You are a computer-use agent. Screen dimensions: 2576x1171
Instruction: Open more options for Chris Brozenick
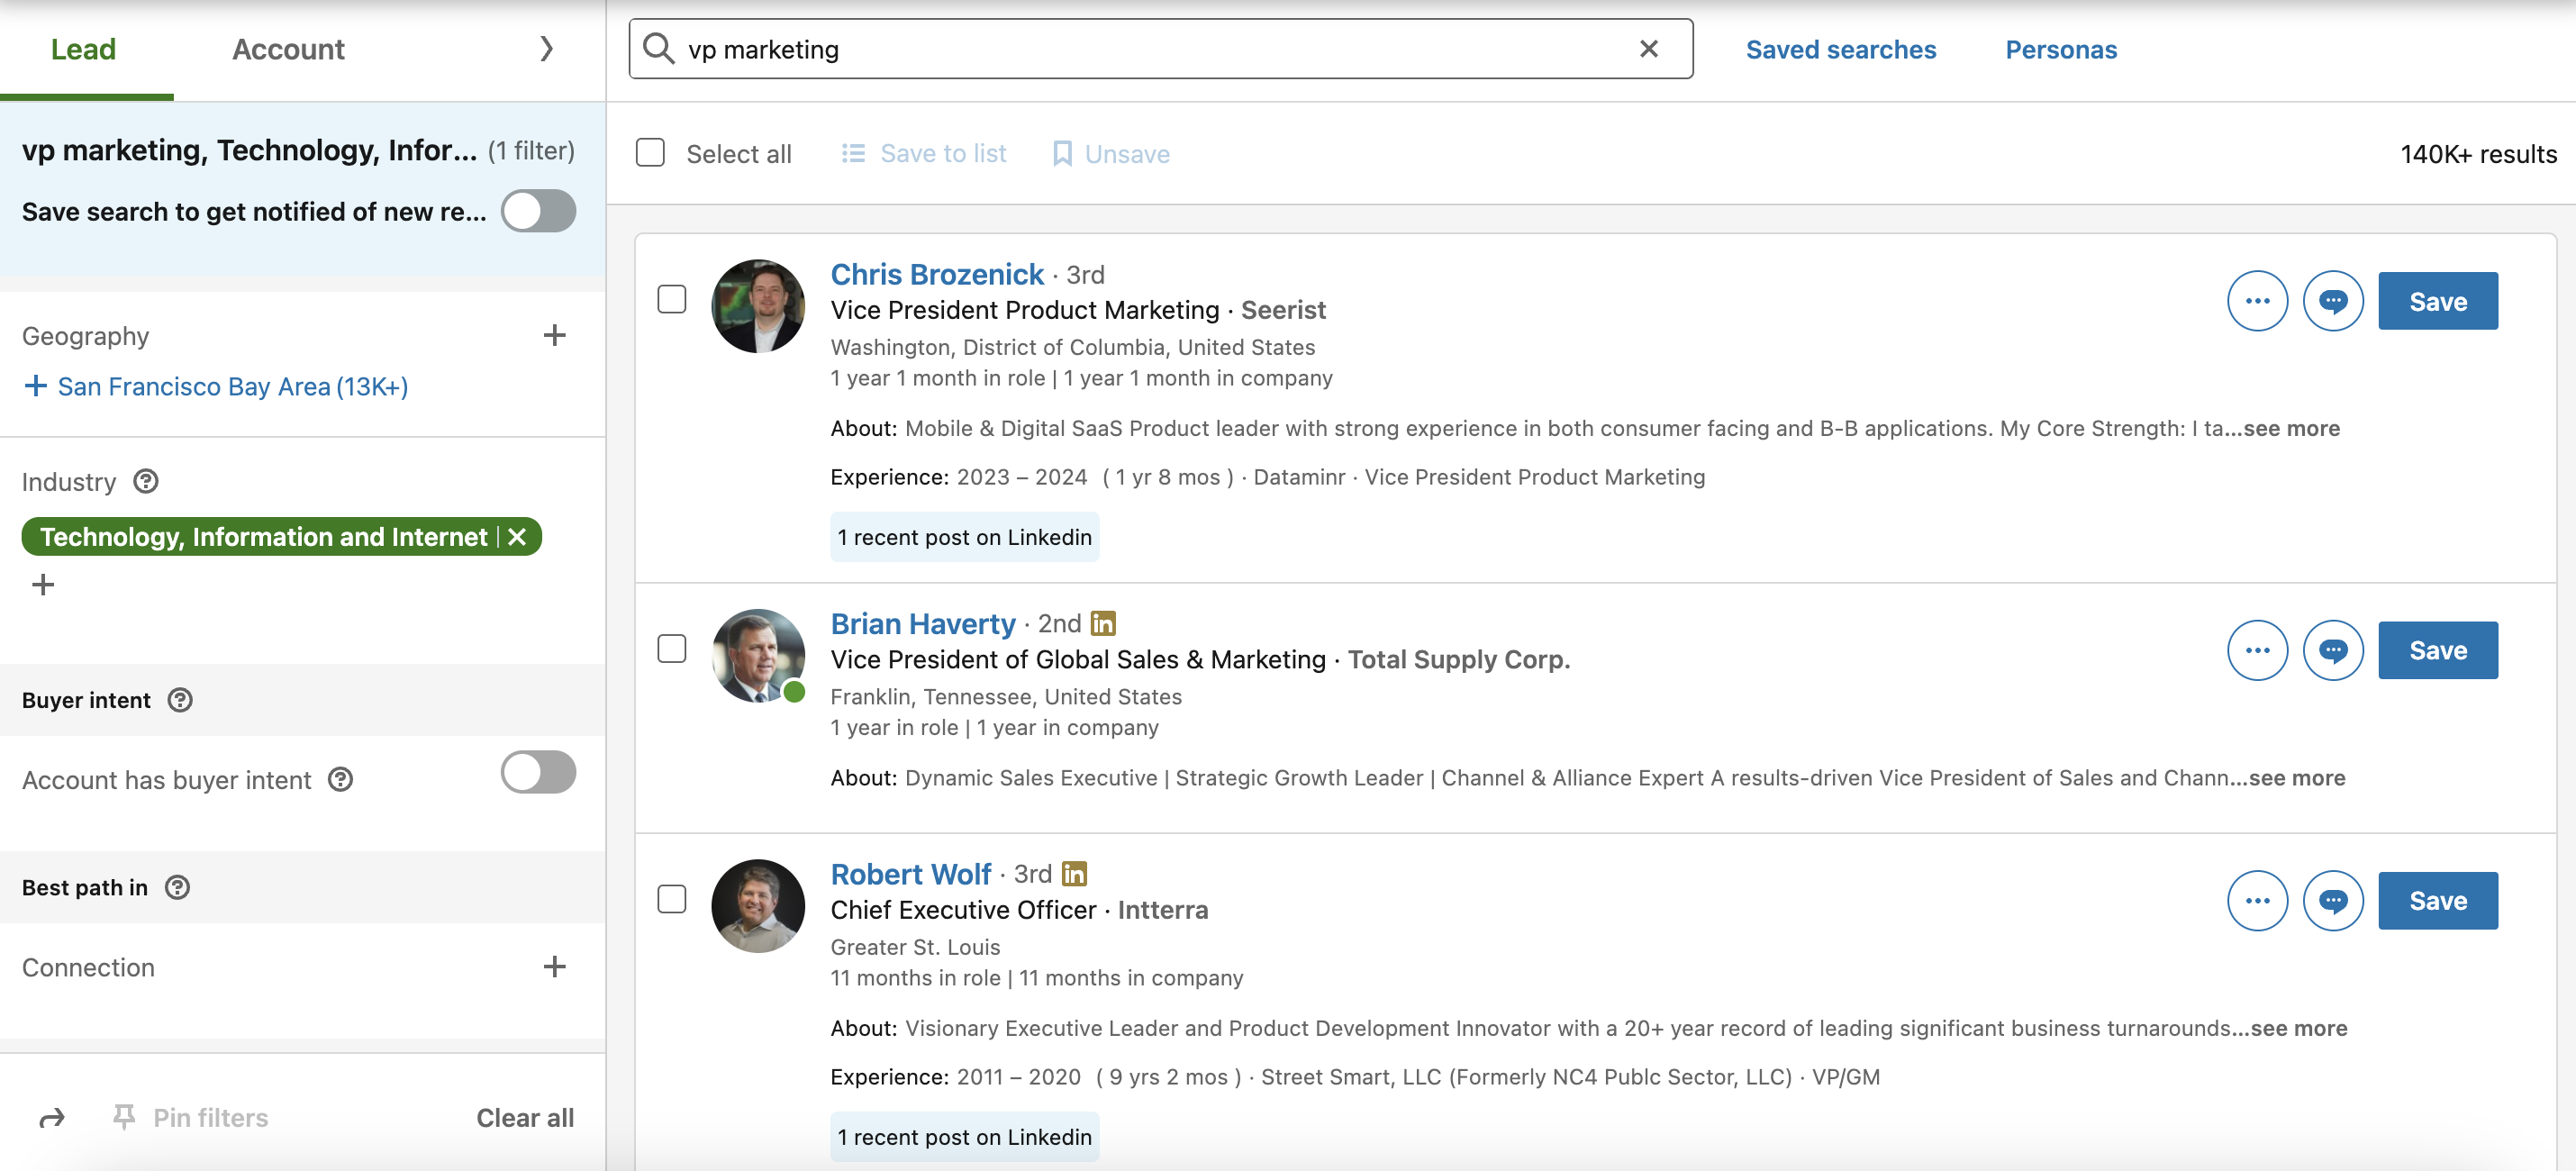pyautogui.click(x=2257, y=301)
